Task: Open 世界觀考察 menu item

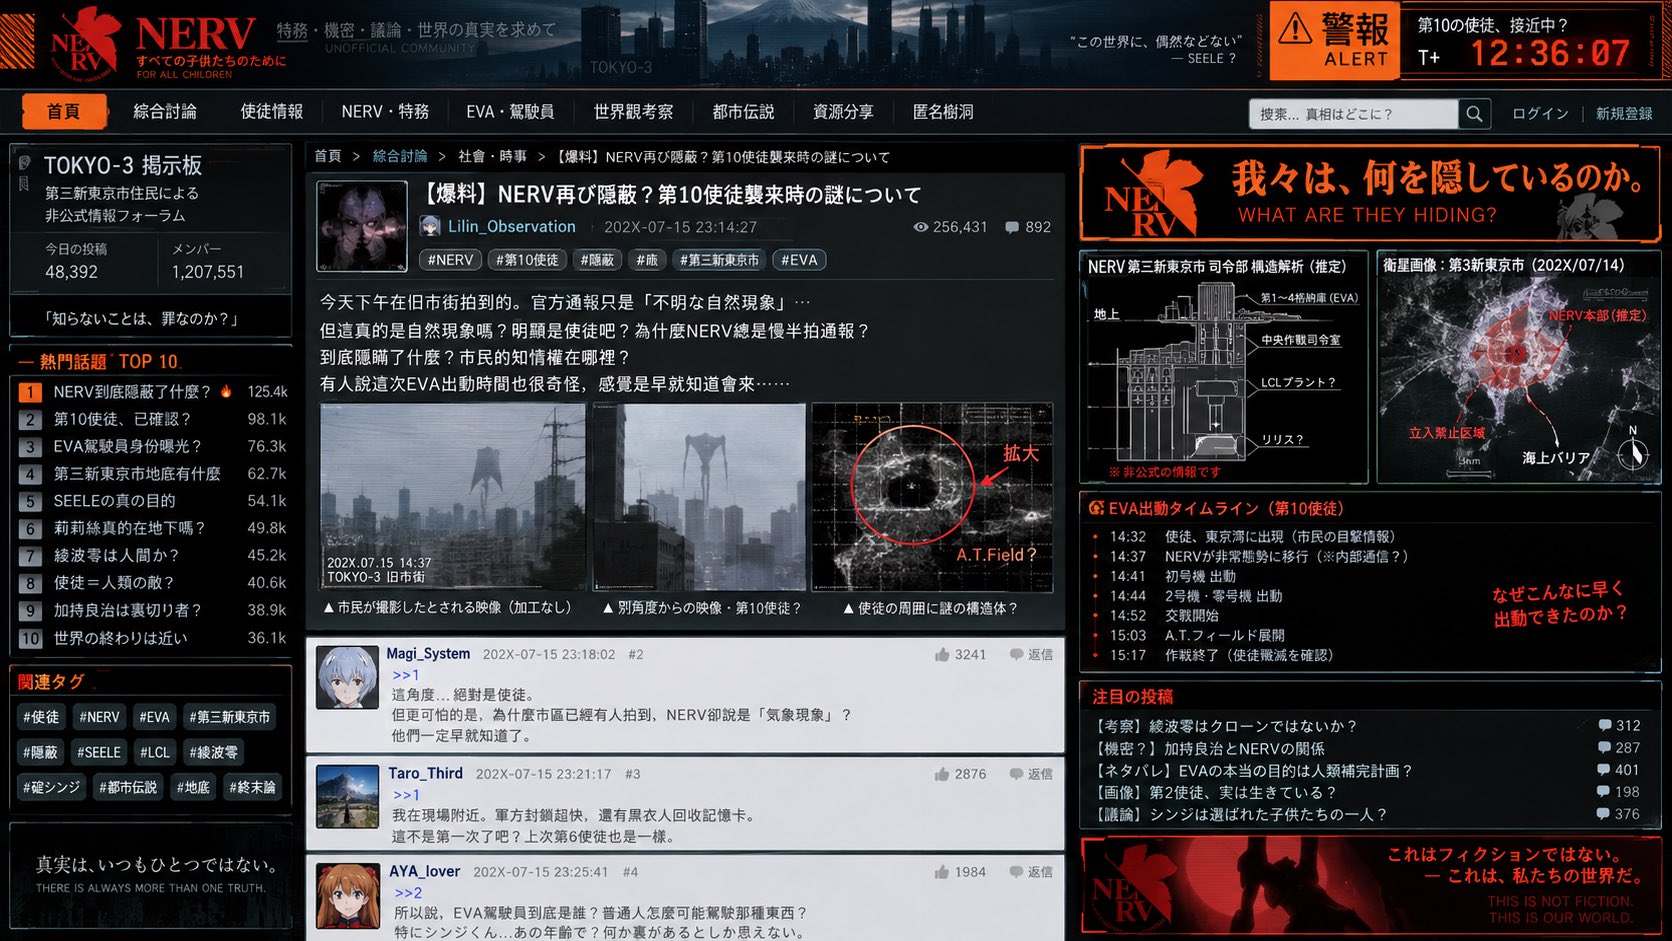Action: (633, 112)
